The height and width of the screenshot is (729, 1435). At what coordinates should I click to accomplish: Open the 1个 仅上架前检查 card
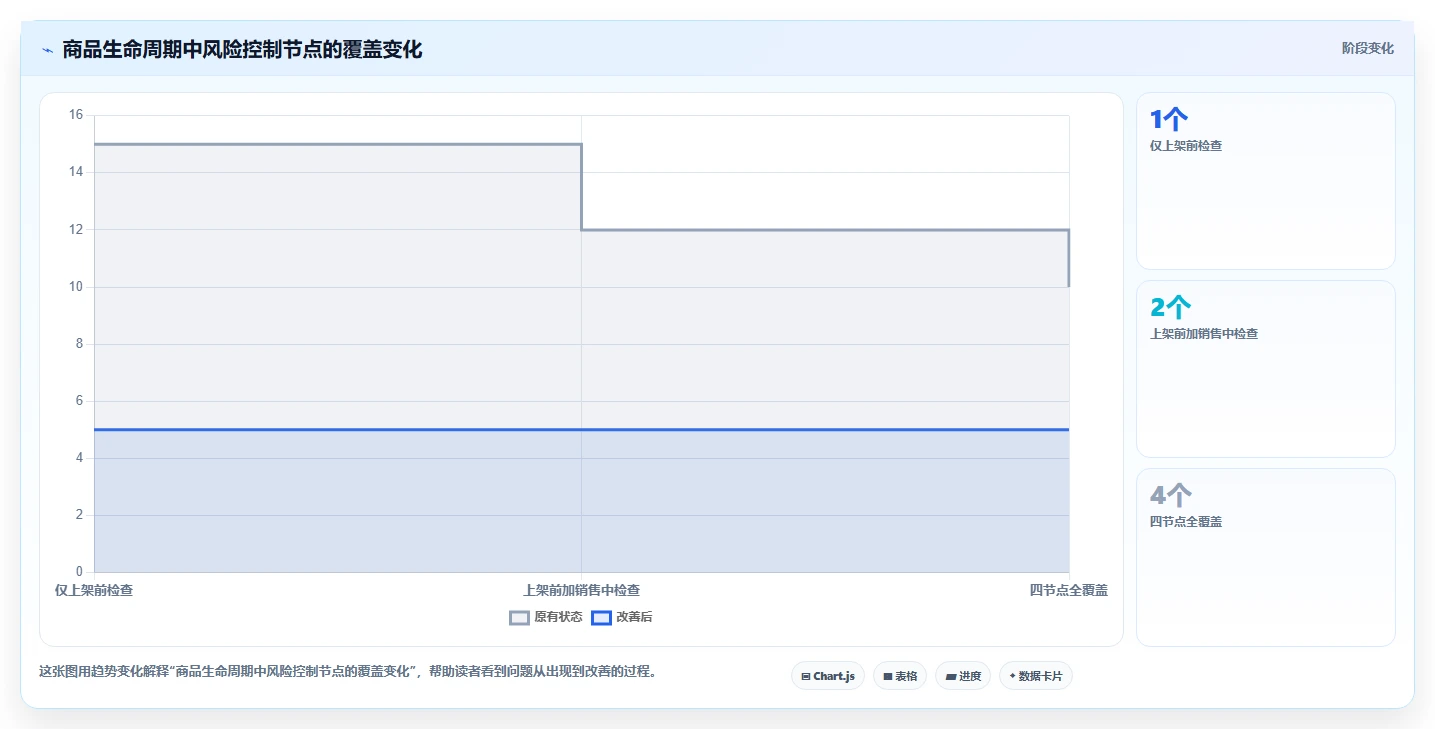coord(1265,181)
